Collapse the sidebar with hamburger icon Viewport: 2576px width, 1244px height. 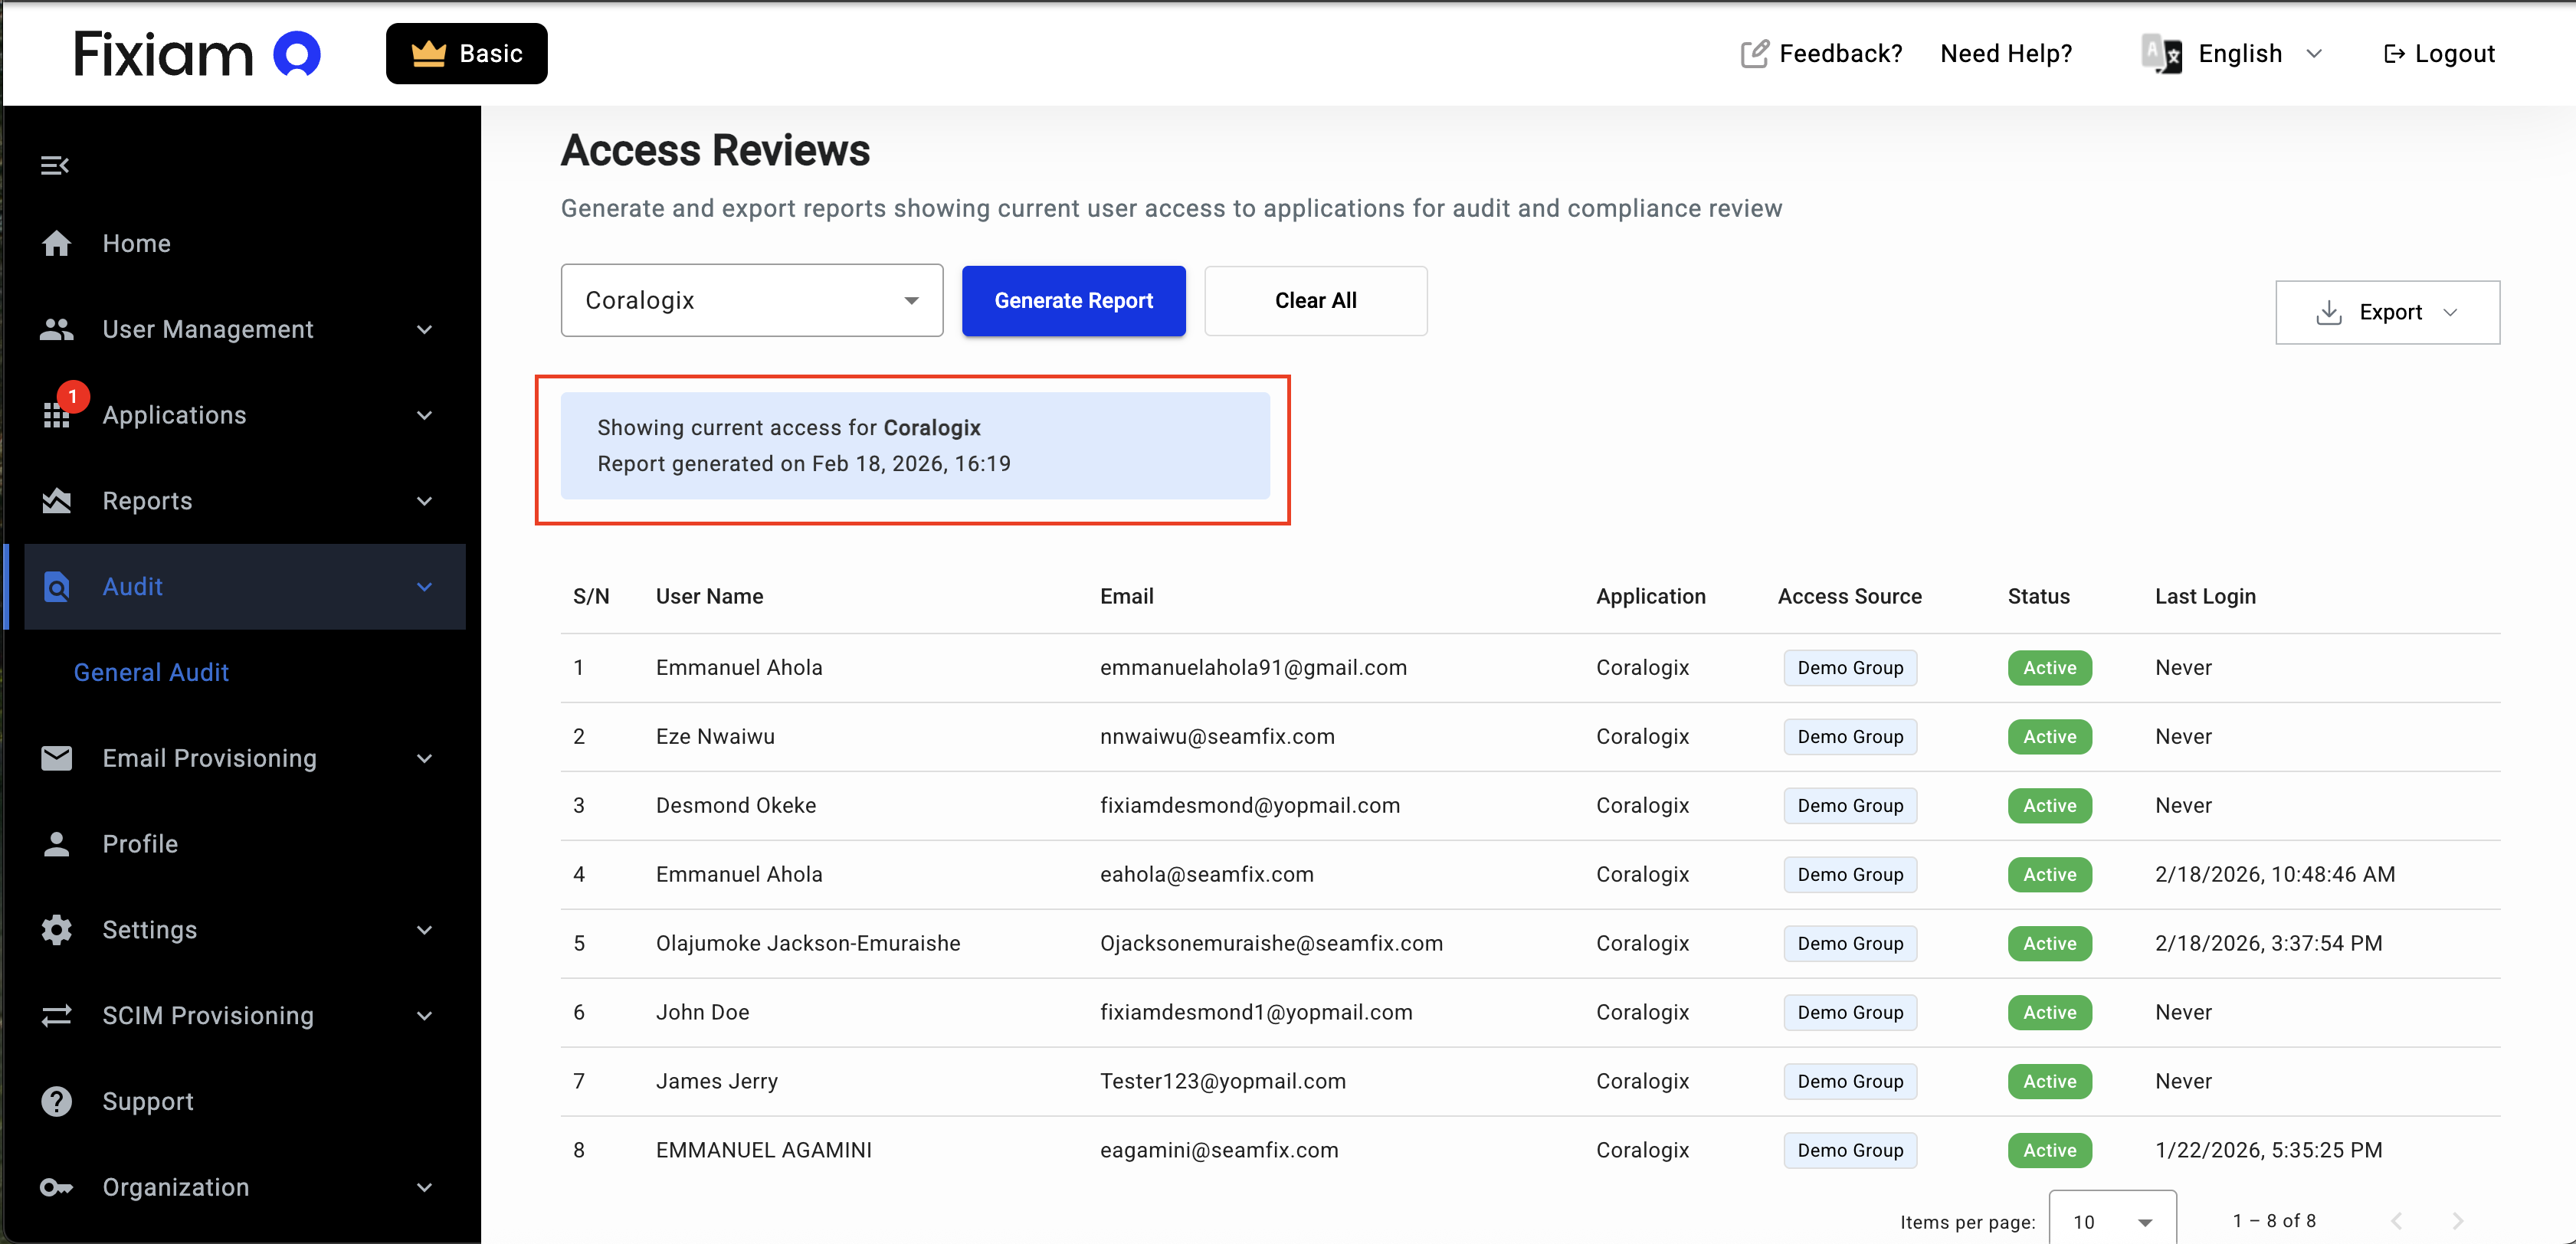[x=54, y=165]
